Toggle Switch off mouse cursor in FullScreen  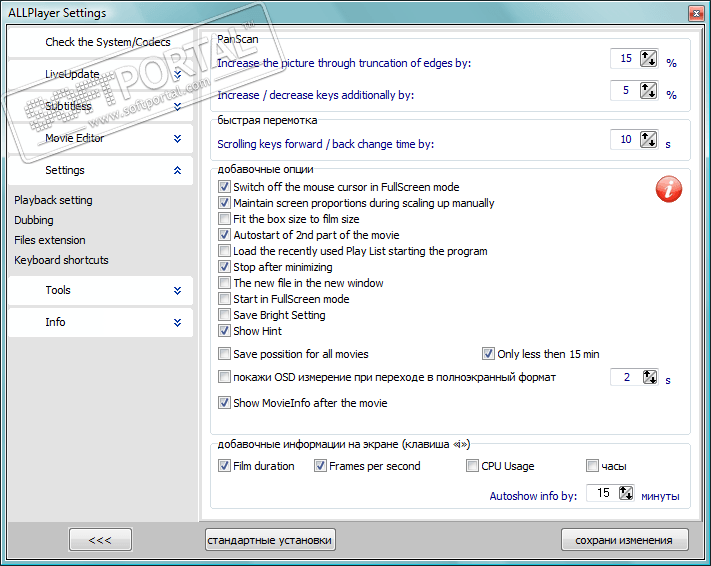pos(224,186)
